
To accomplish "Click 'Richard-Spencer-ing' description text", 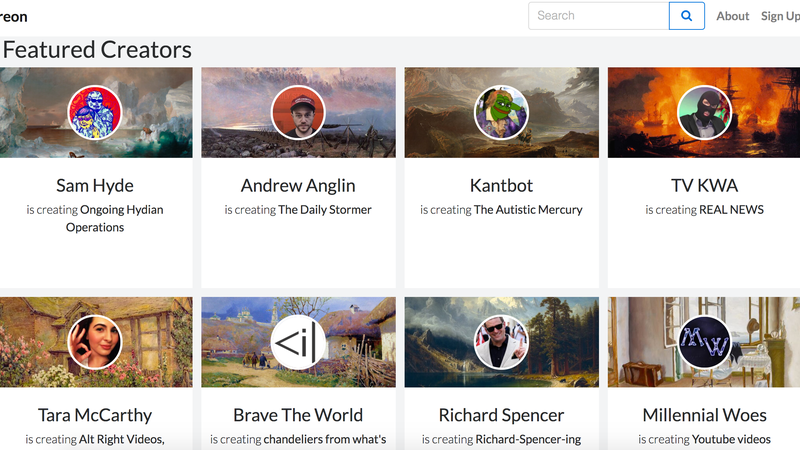I will pos(528,439).
